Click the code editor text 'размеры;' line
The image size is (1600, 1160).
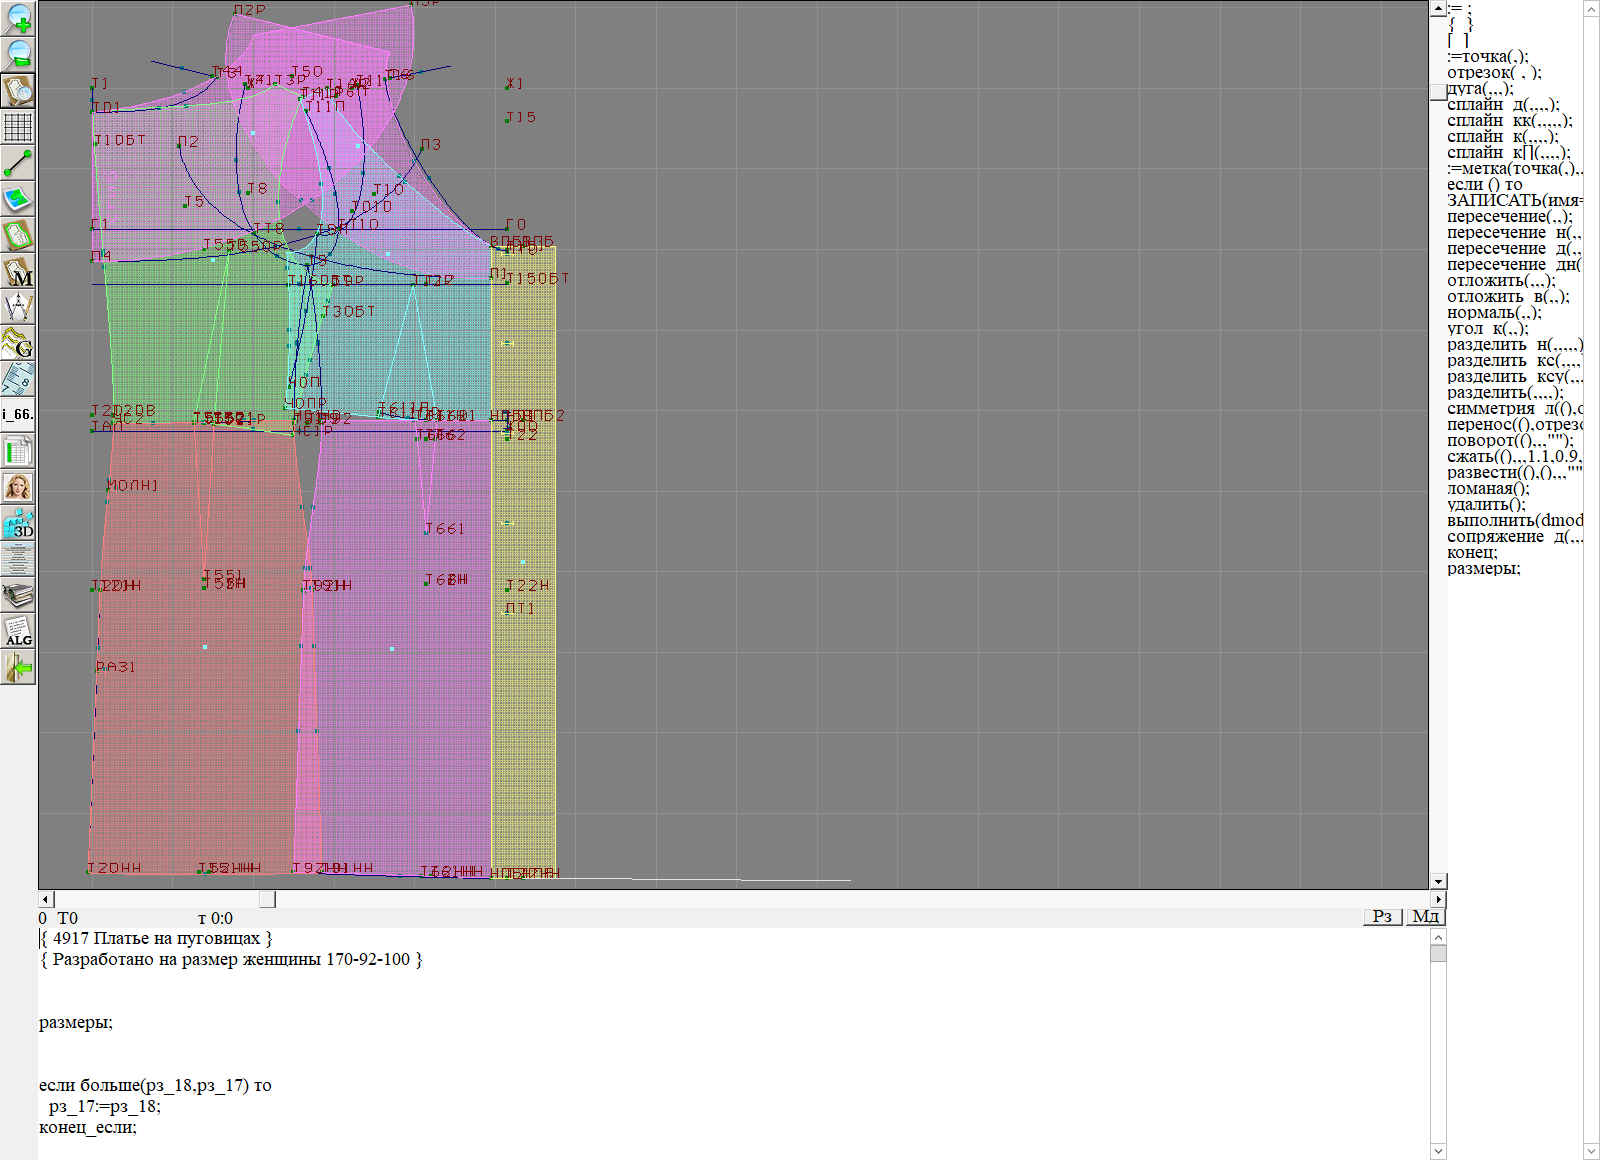(76, 1022)
